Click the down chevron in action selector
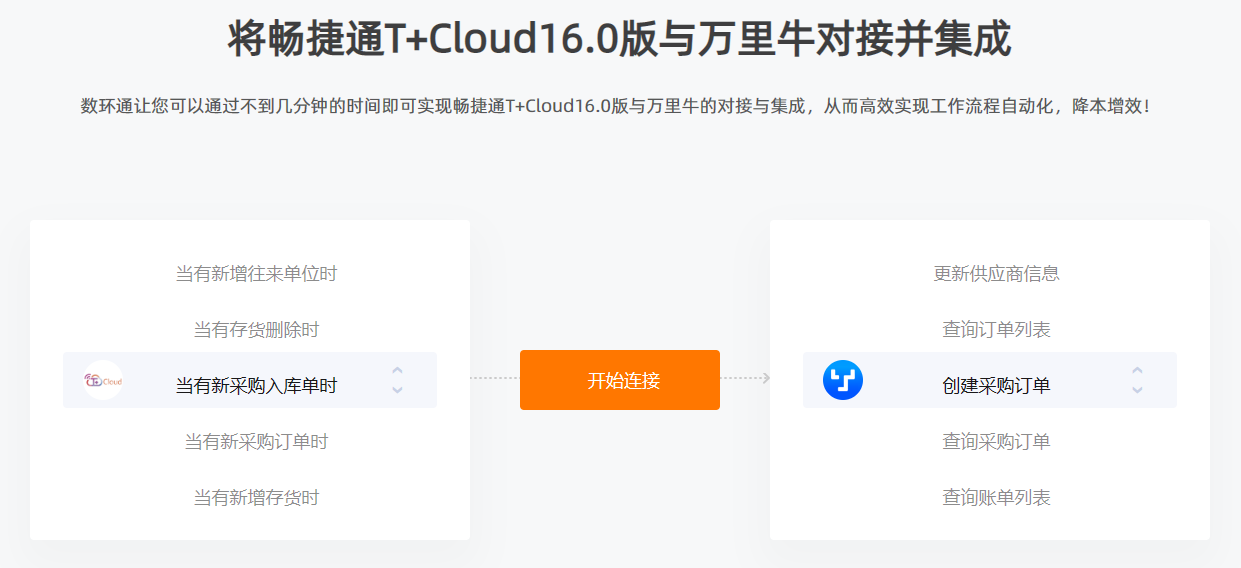1241x568 pixels. click(1137, 390)
